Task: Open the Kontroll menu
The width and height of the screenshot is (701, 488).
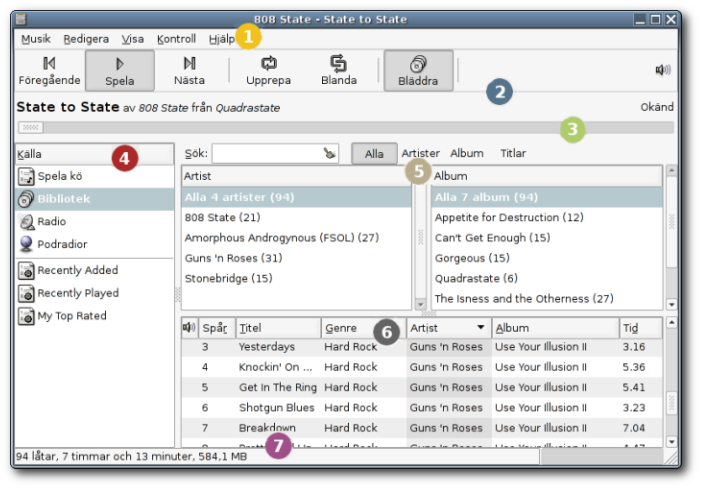Action: click(176, 39)
